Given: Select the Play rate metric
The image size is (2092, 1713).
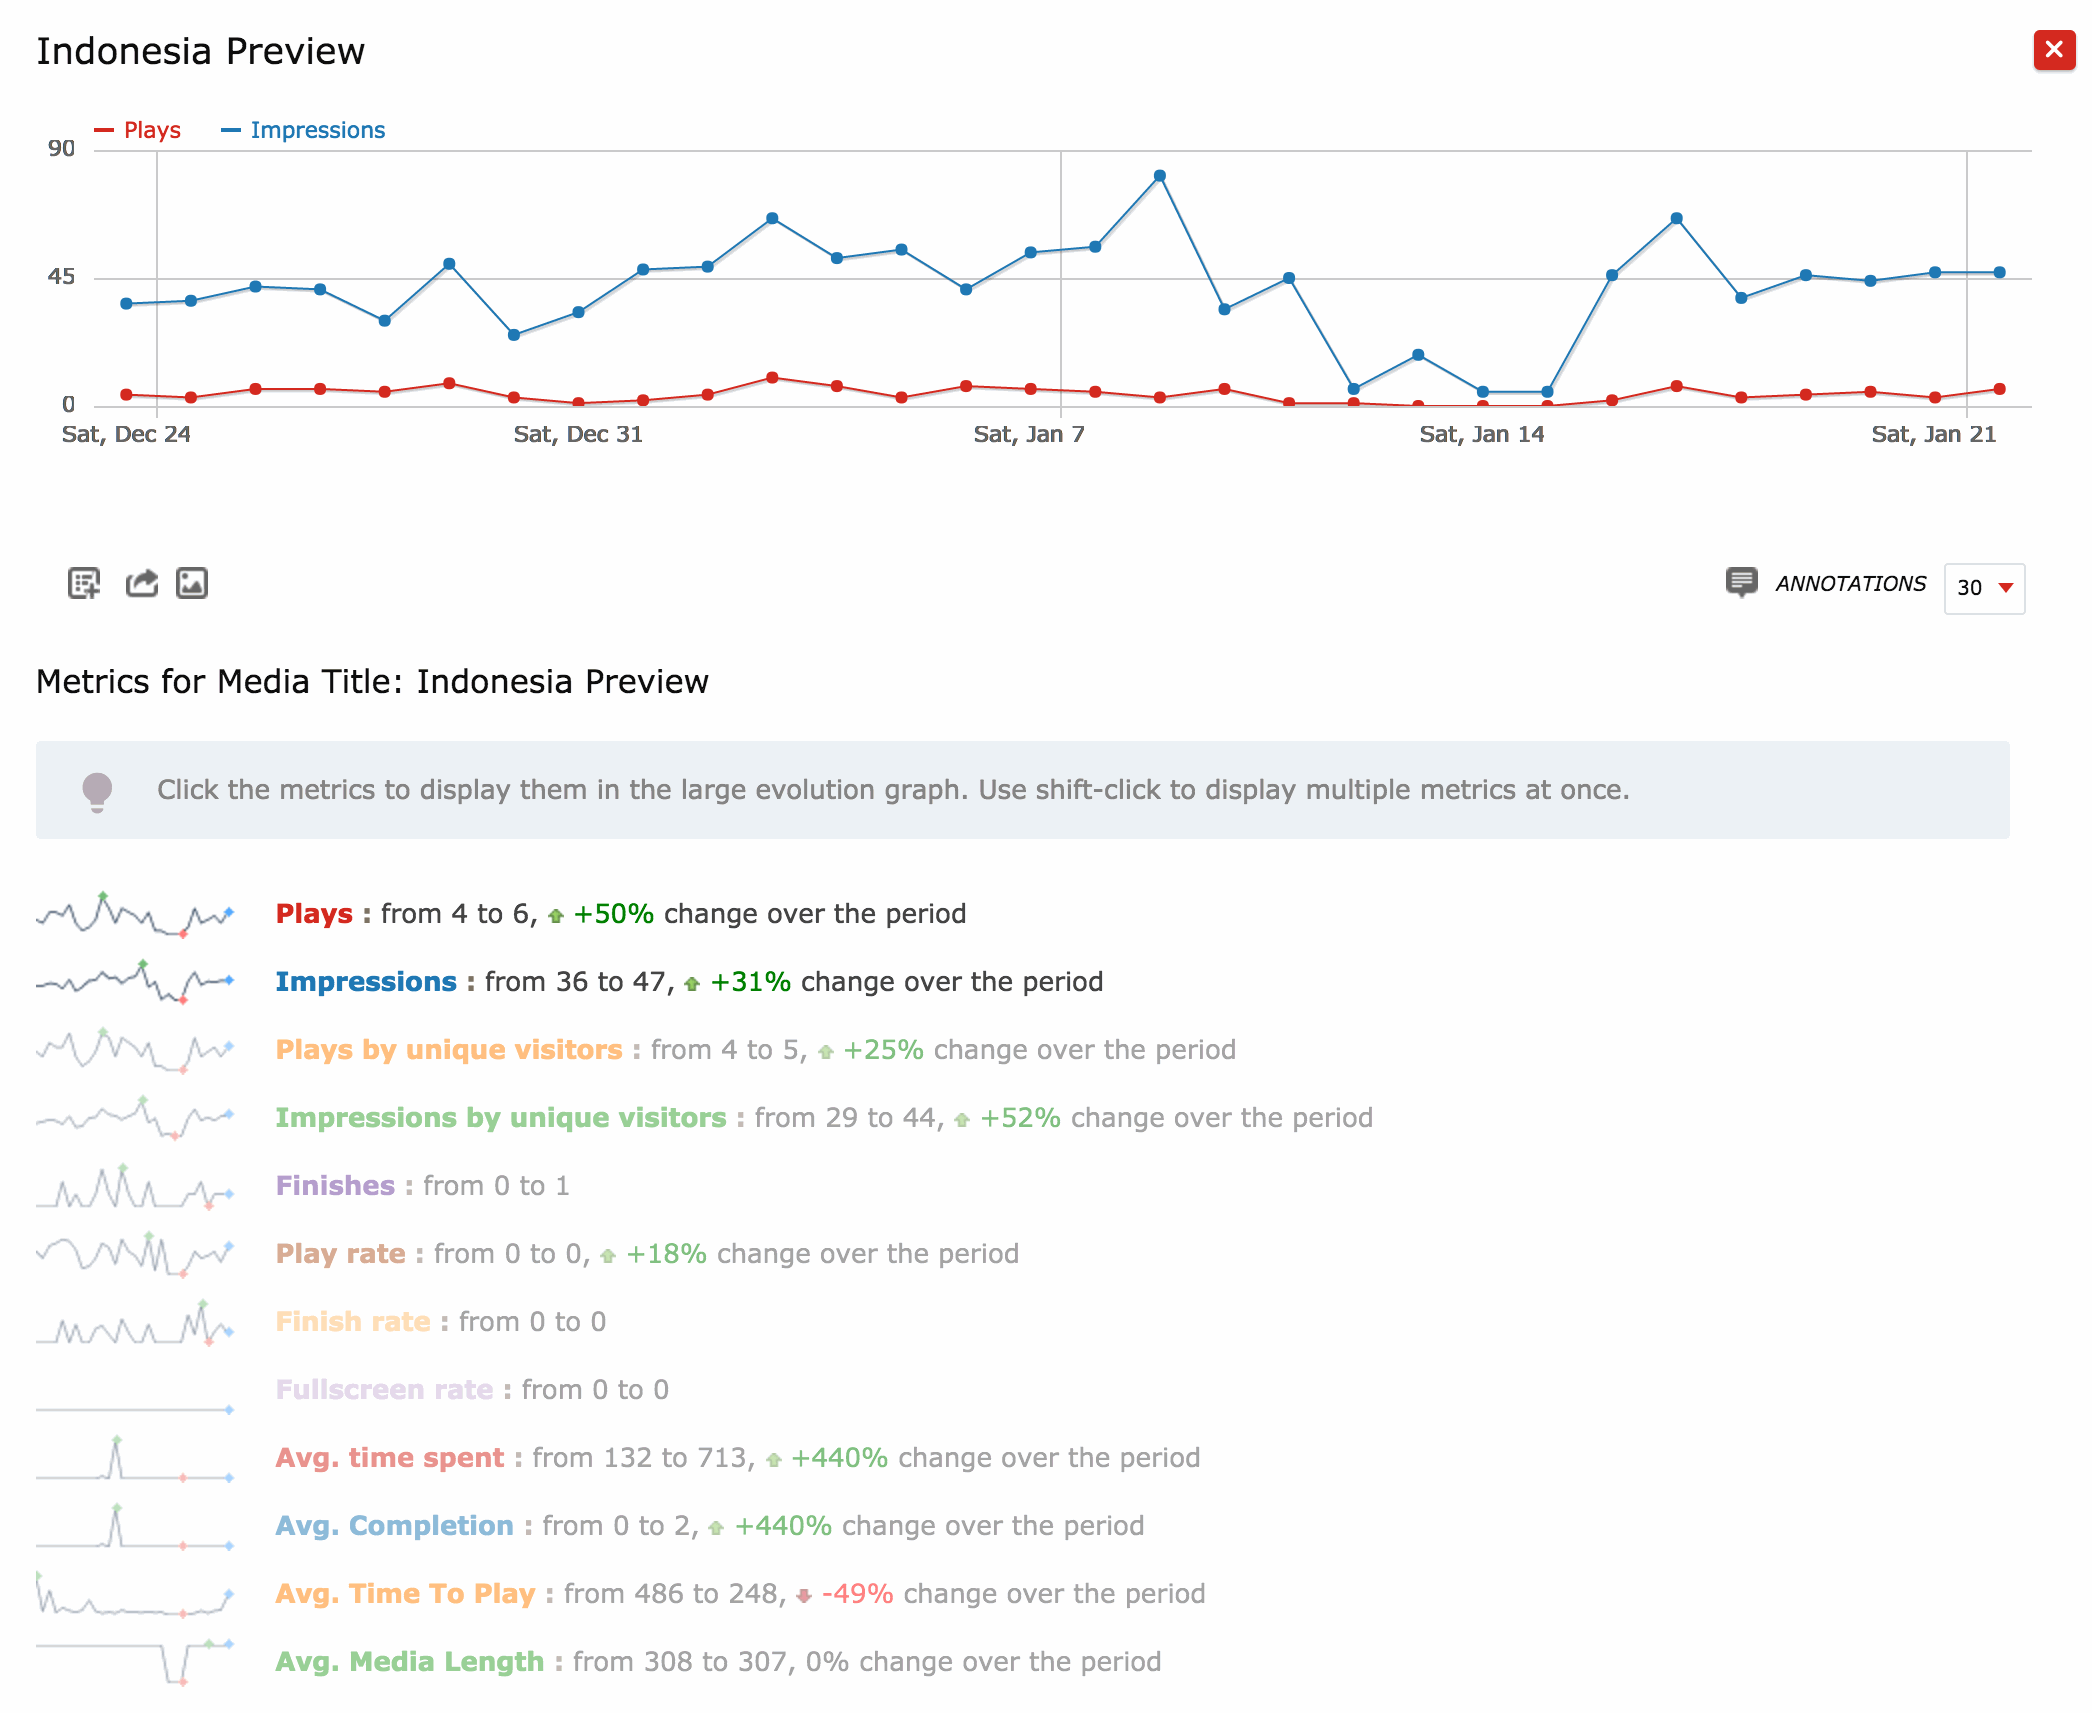Looking at the screenshot, I should coord(340,1254).
